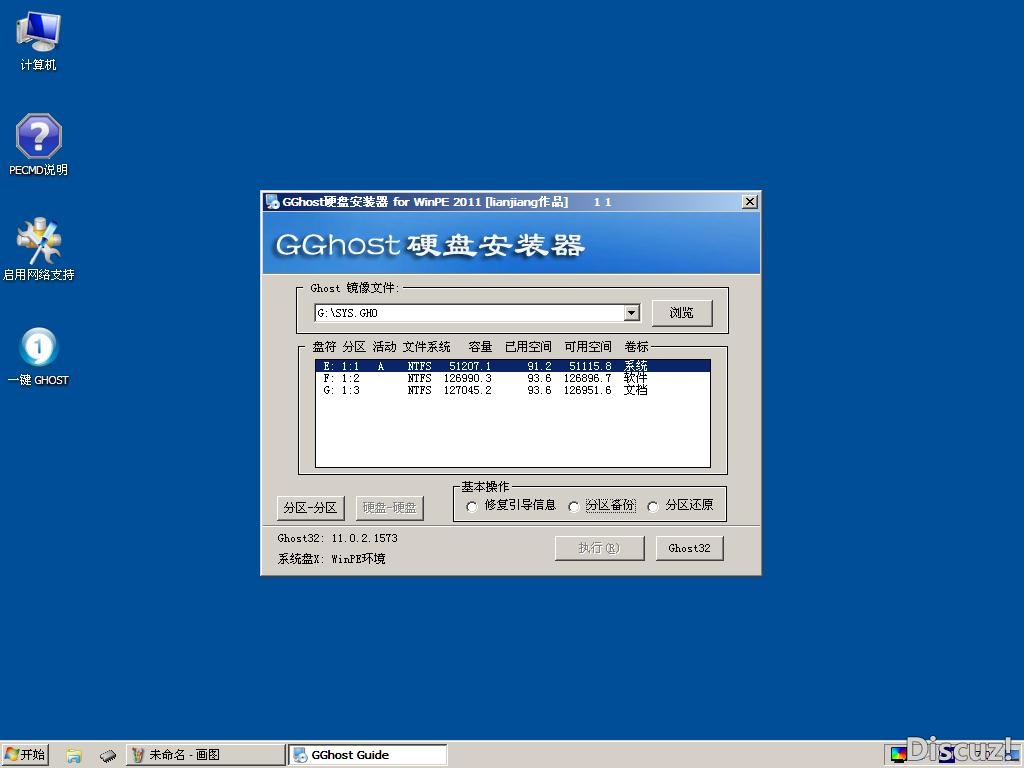Switch to 未命名 - 画图 taskbar window
The width and height of the screenshot is (1024, 768).
tap(205, 755)
